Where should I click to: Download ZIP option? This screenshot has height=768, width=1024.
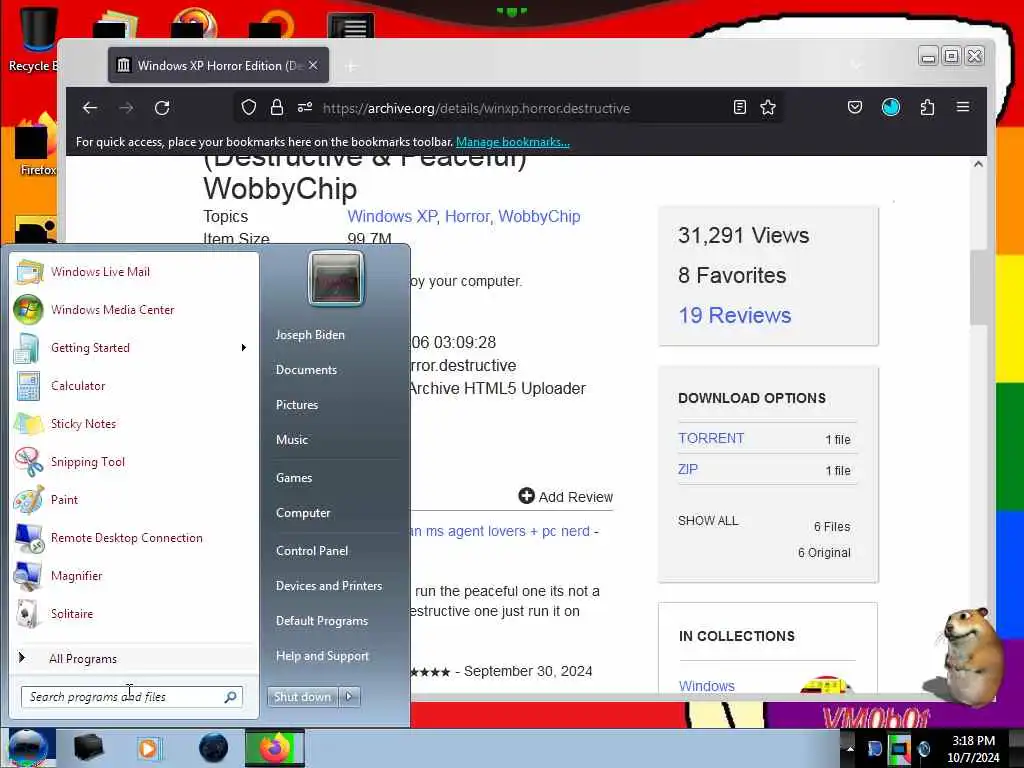click(x=688, y=469)
